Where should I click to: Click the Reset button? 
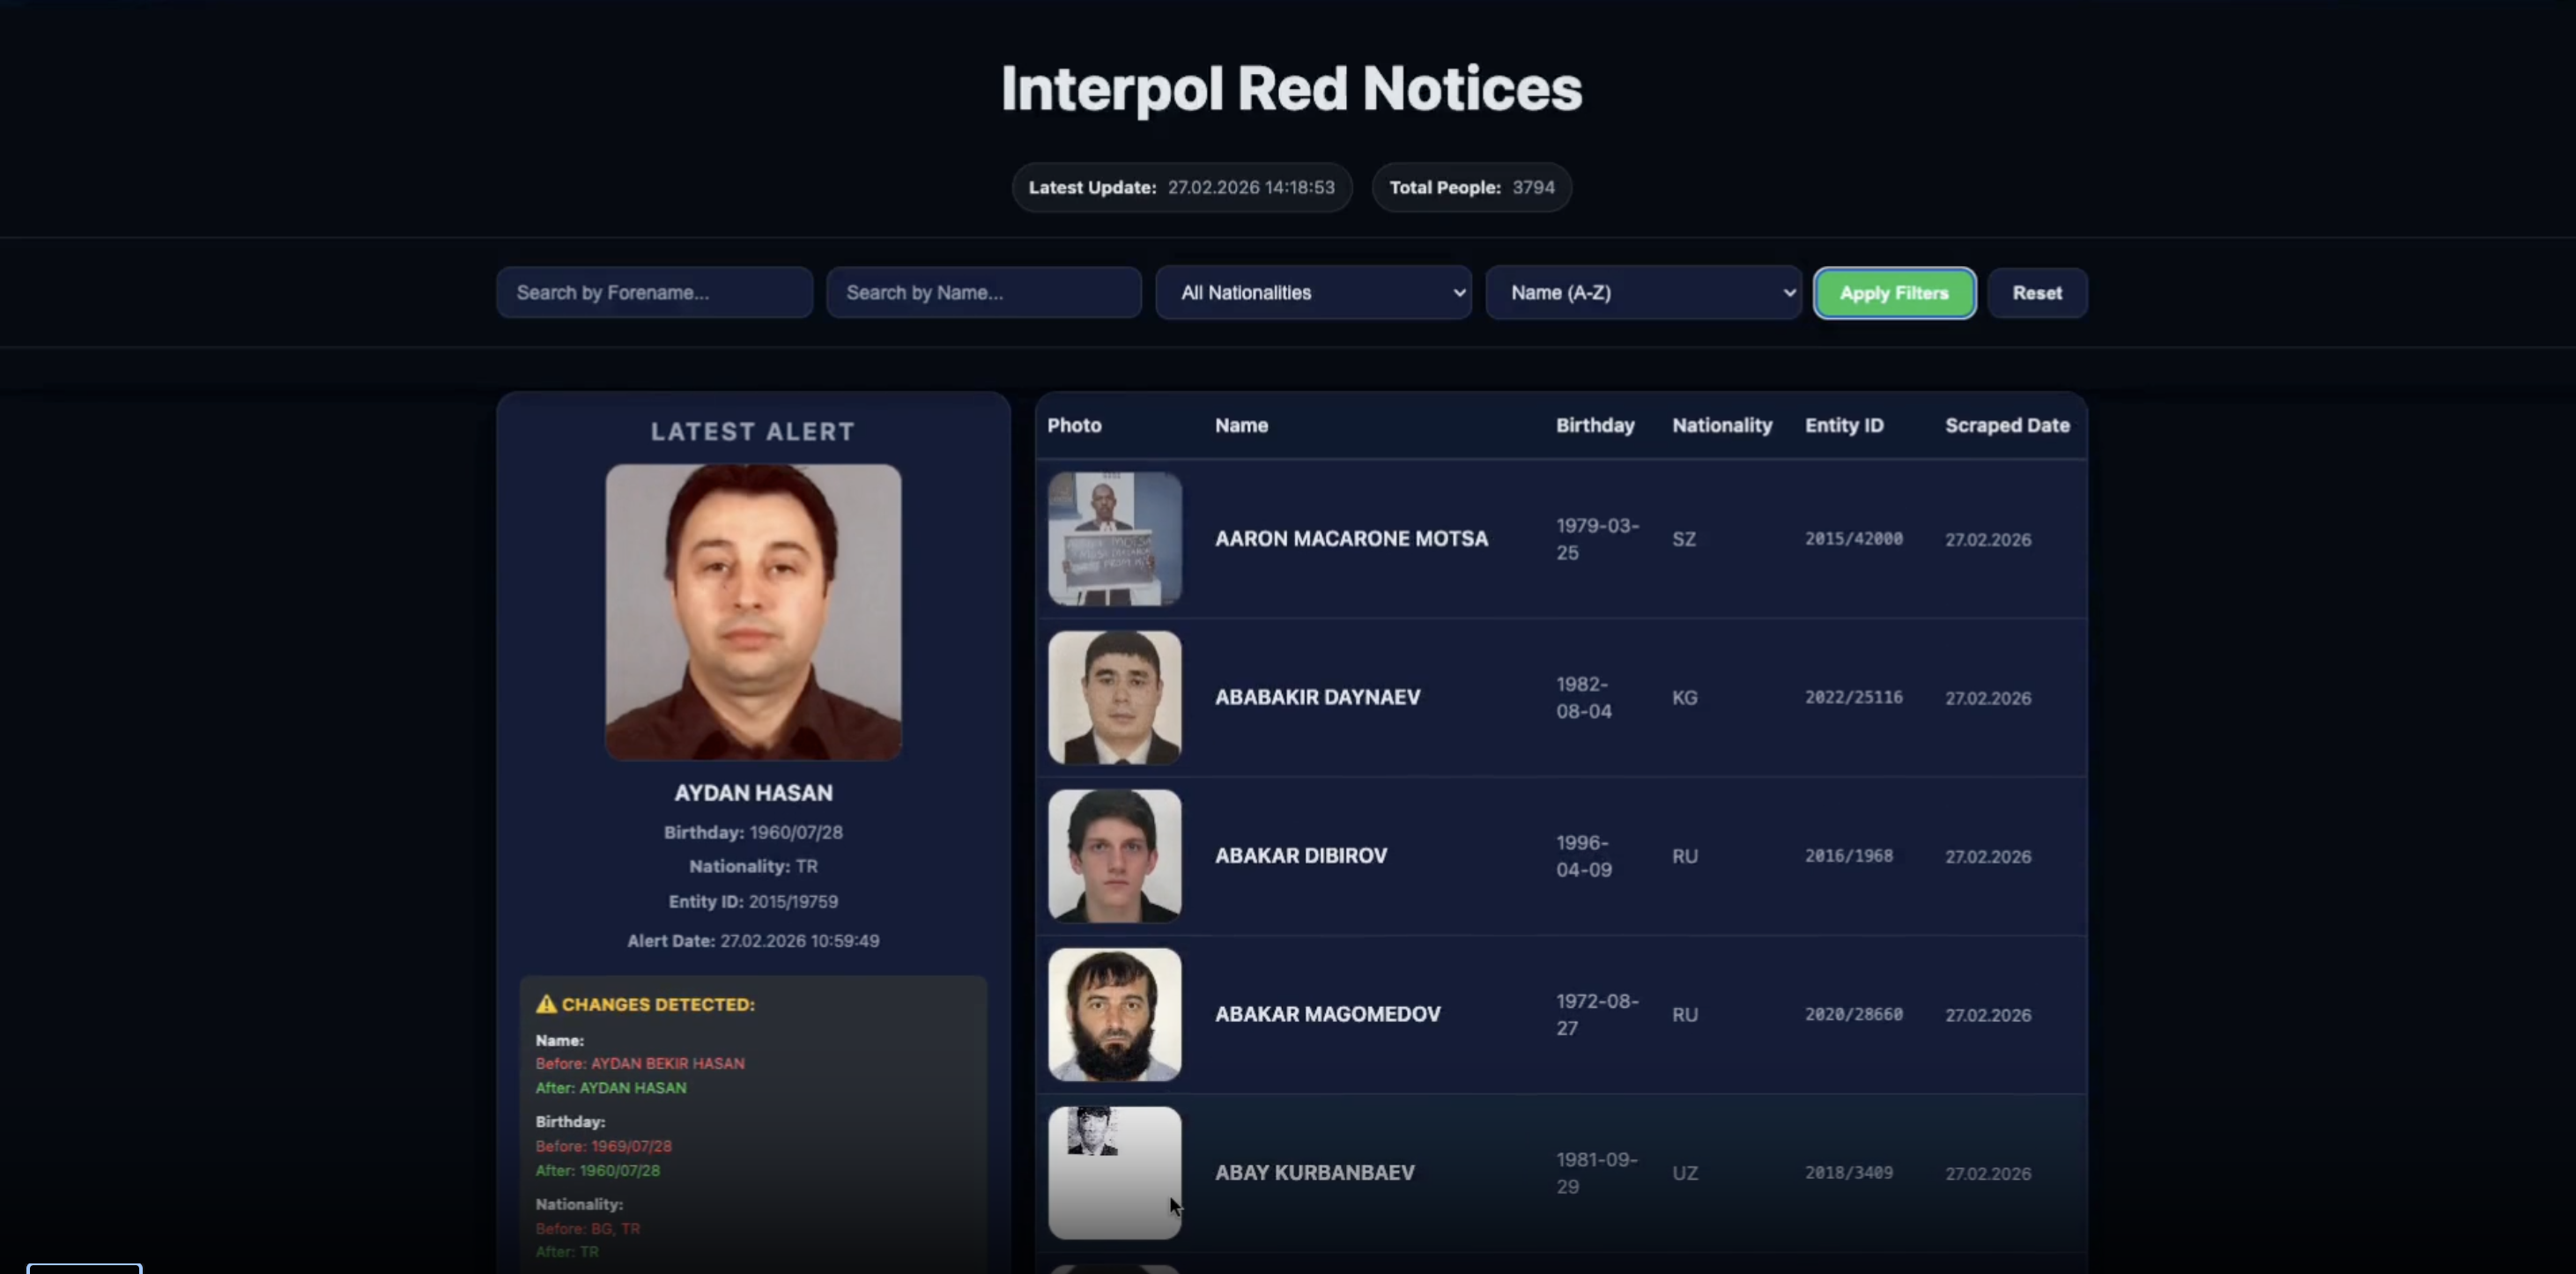2037,293
